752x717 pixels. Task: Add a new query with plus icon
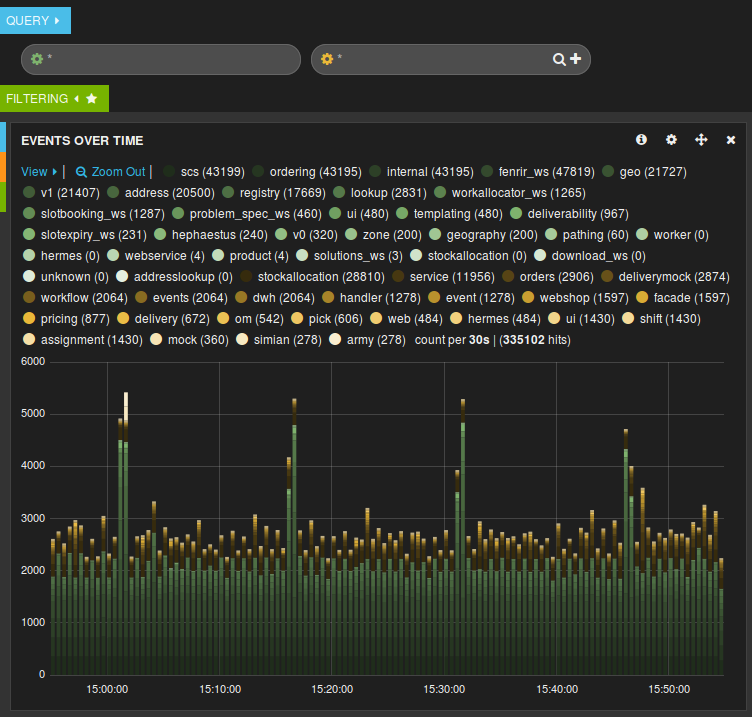click(576, 59)
